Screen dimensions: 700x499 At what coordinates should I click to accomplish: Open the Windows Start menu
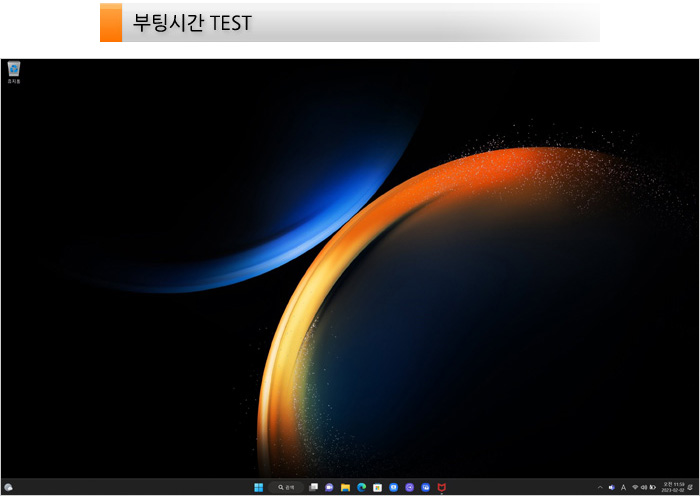[x=259, y=487]
